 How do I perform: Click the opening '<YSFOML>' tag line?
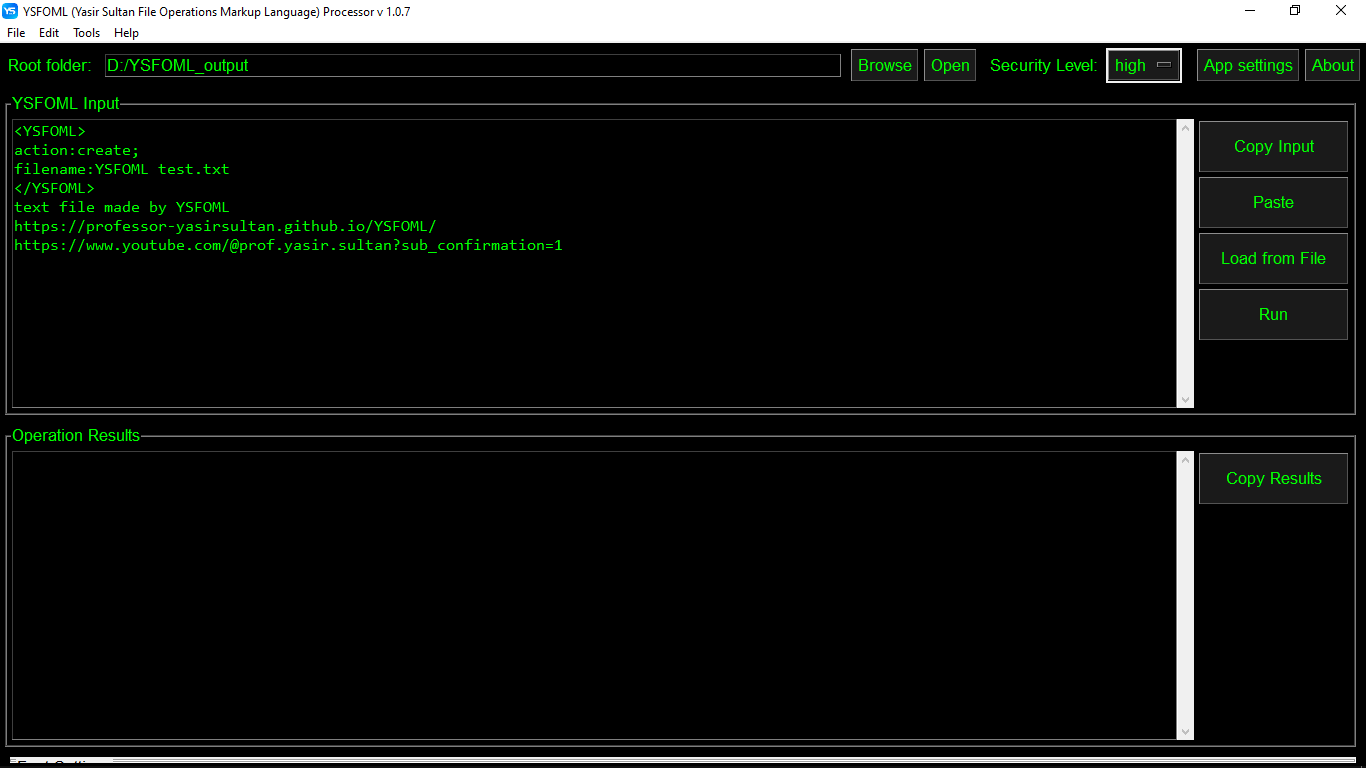point(50,131)
